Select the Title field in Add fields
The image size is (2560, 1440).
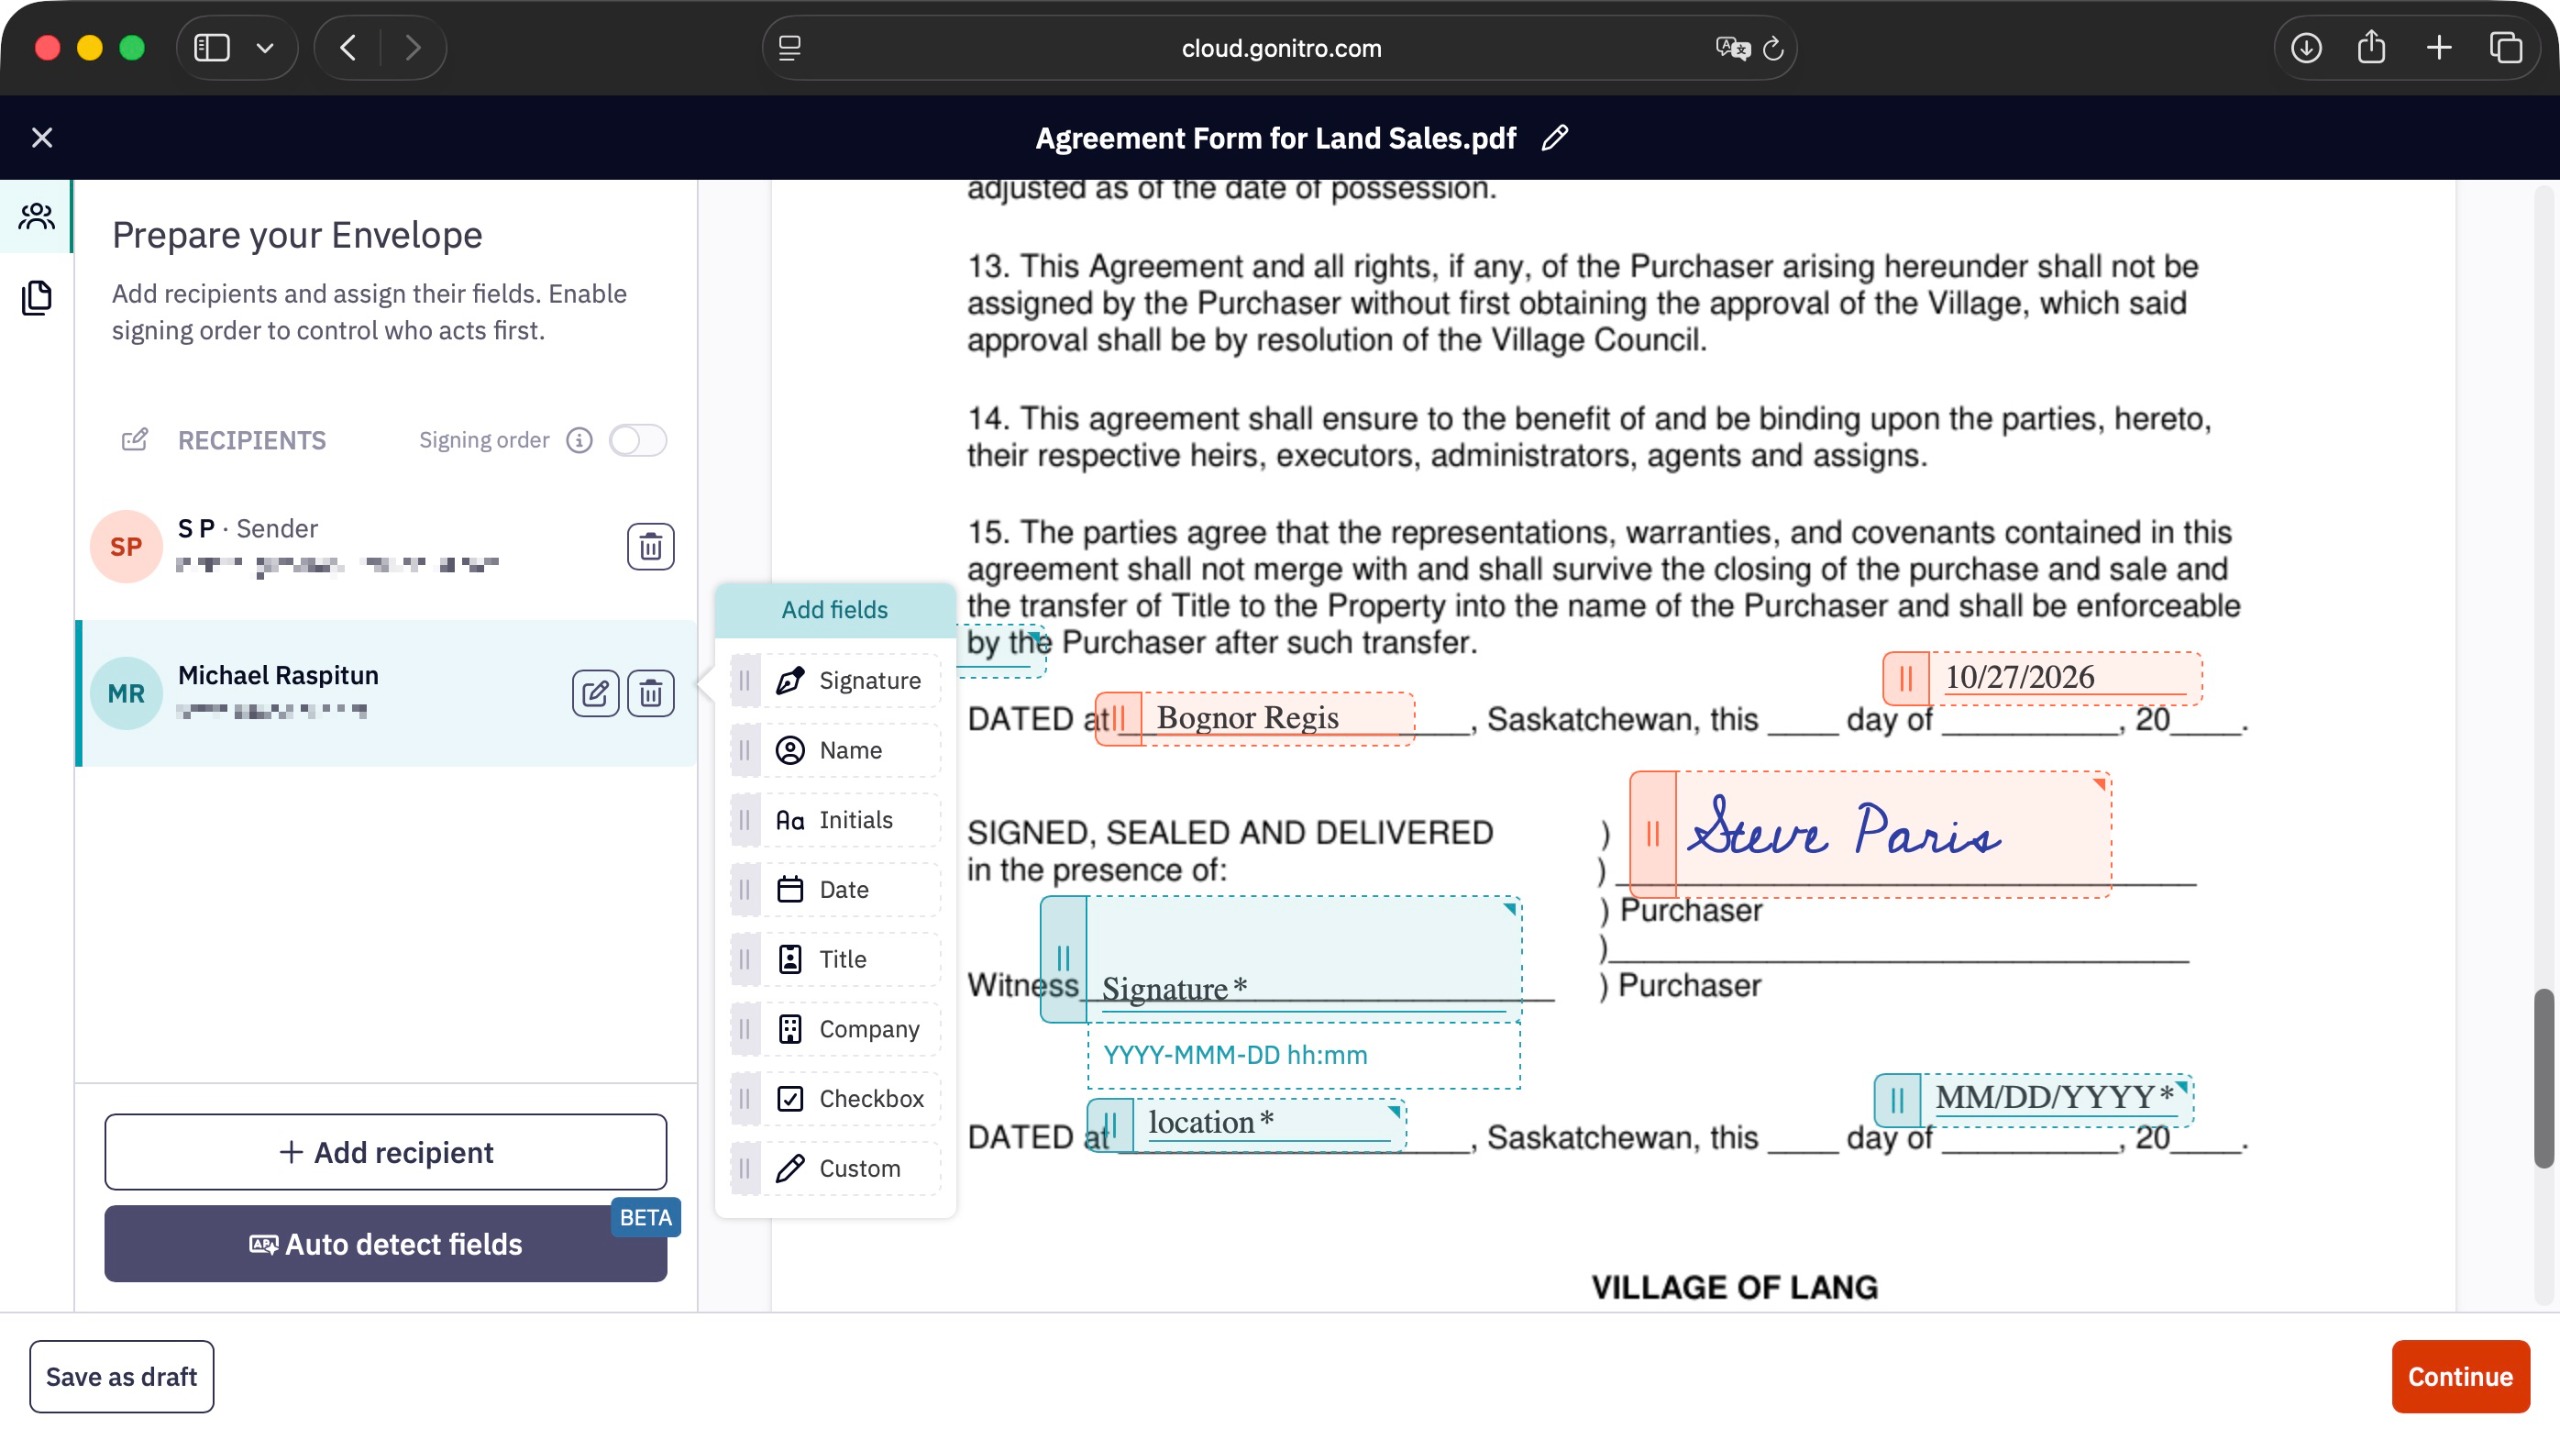coord(836,960)
